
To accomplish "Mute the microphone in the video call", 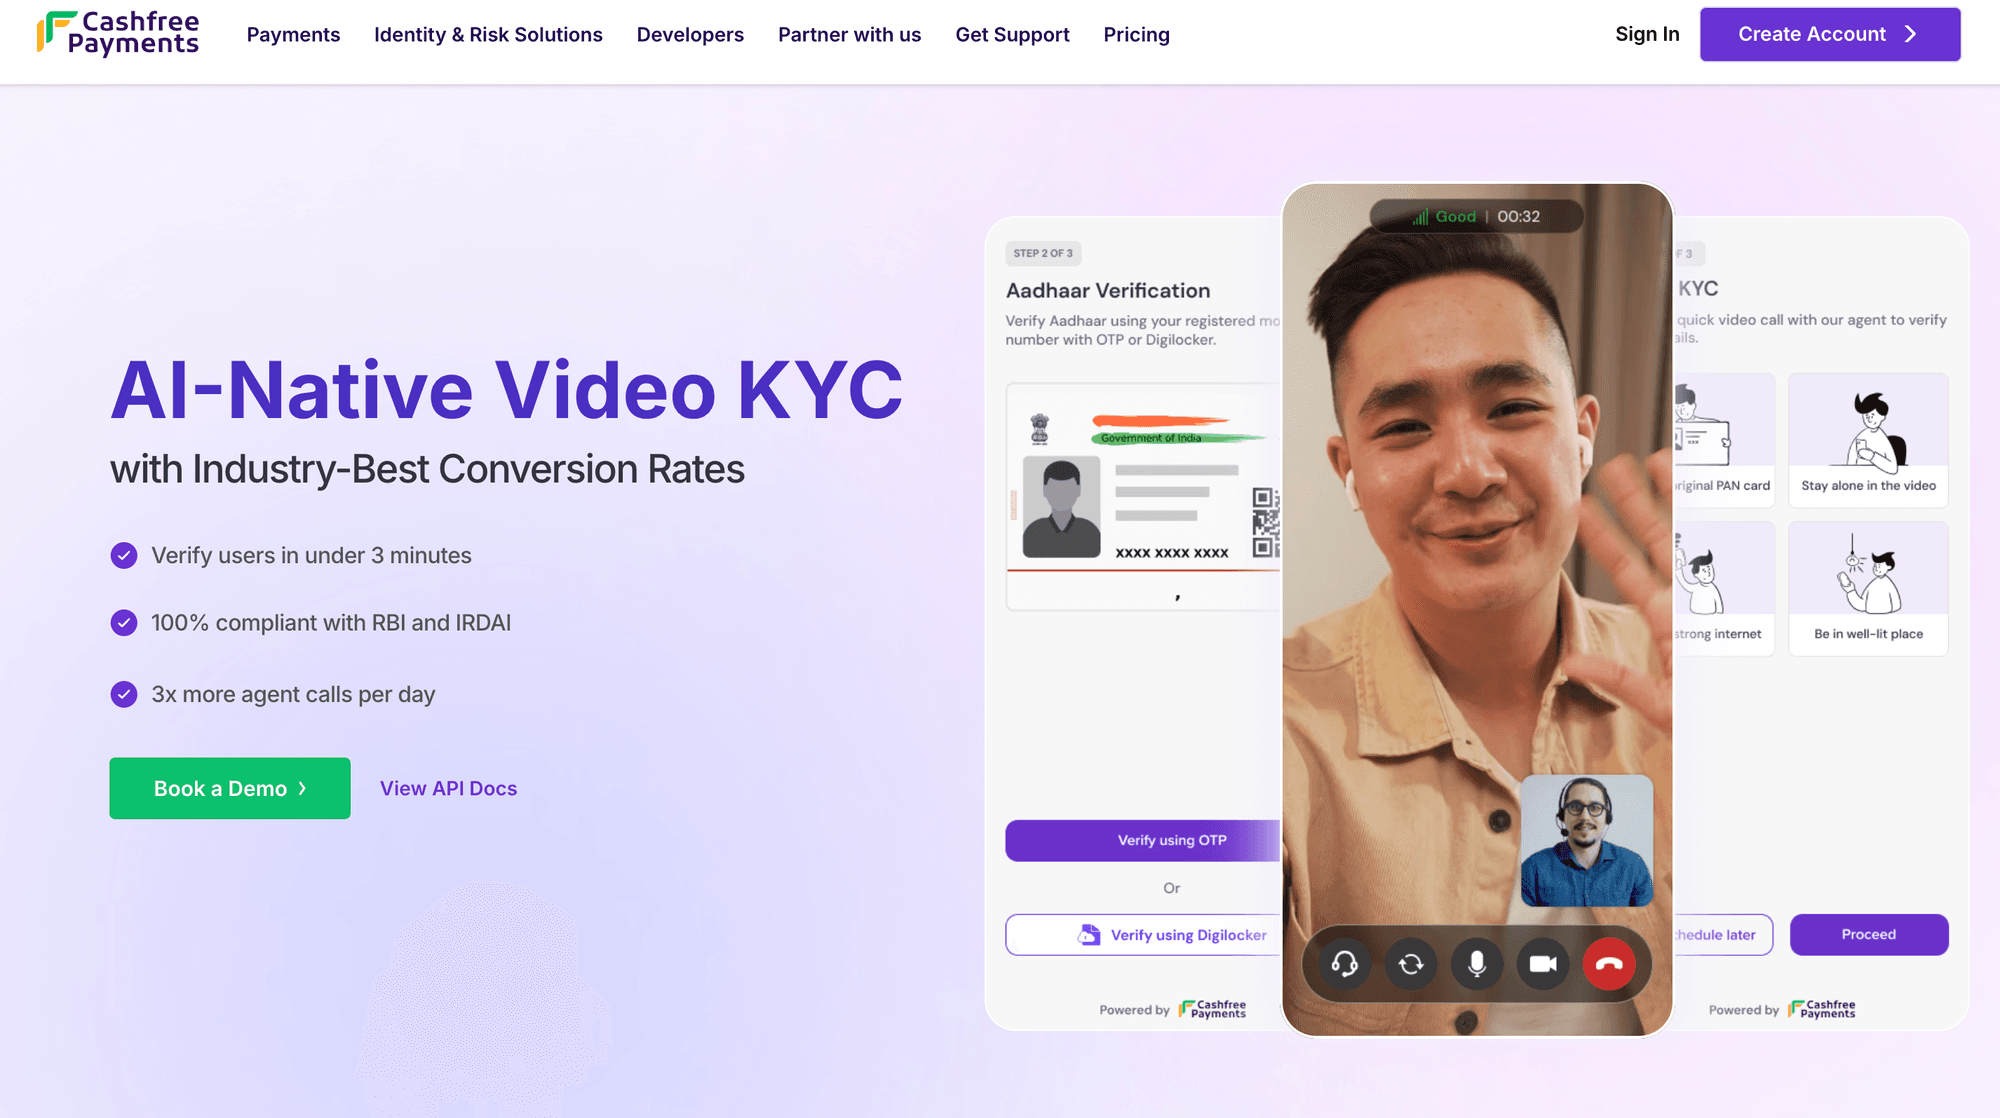I will 1477,964.
